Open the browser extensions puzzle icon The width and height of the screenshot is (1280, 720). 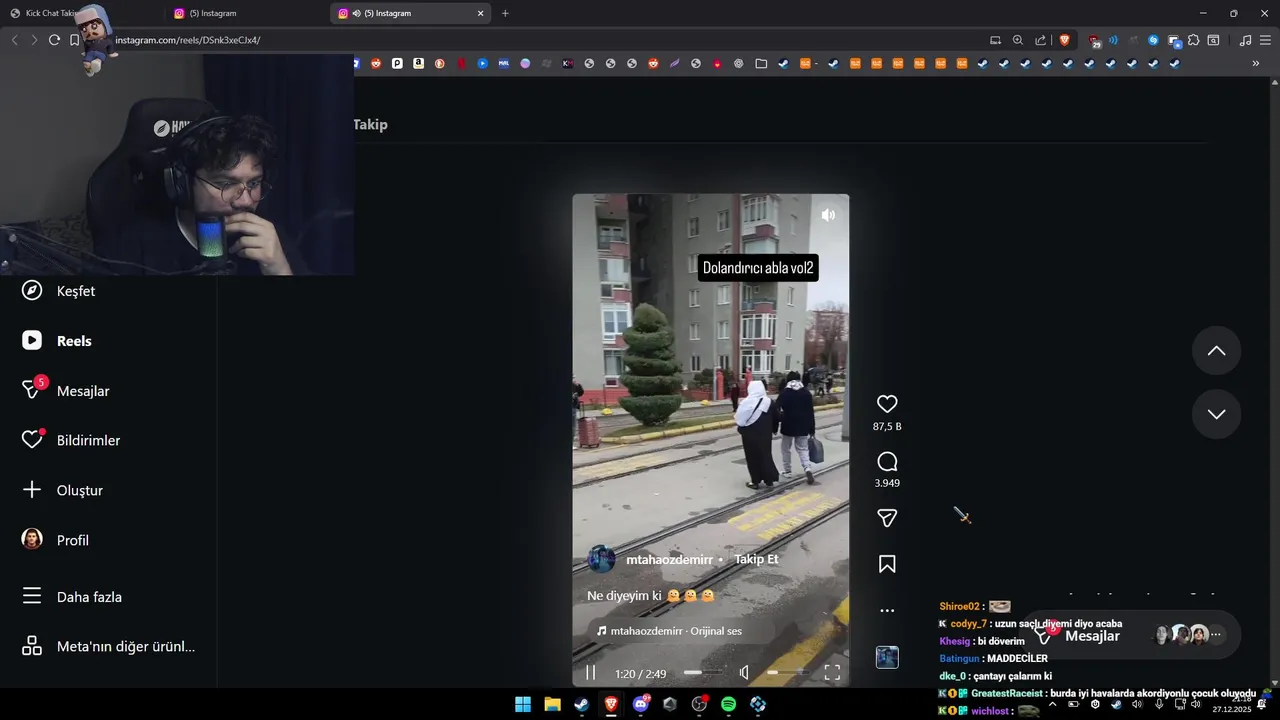coord(1193,40)
